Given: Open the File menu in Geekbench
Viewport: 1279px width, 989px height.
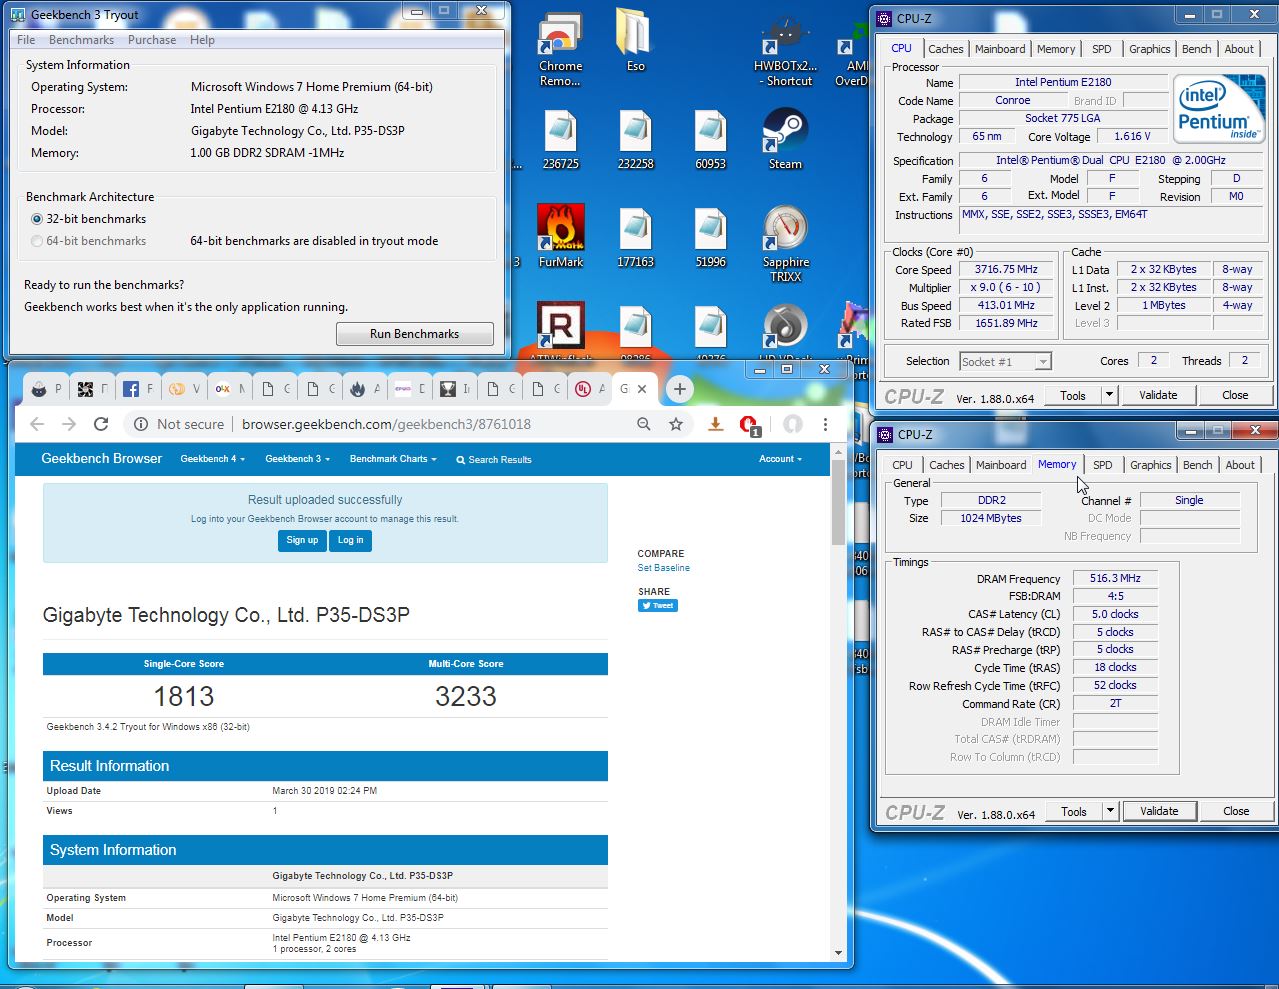Looking at the screenshot, I should [x=26, y=40].
